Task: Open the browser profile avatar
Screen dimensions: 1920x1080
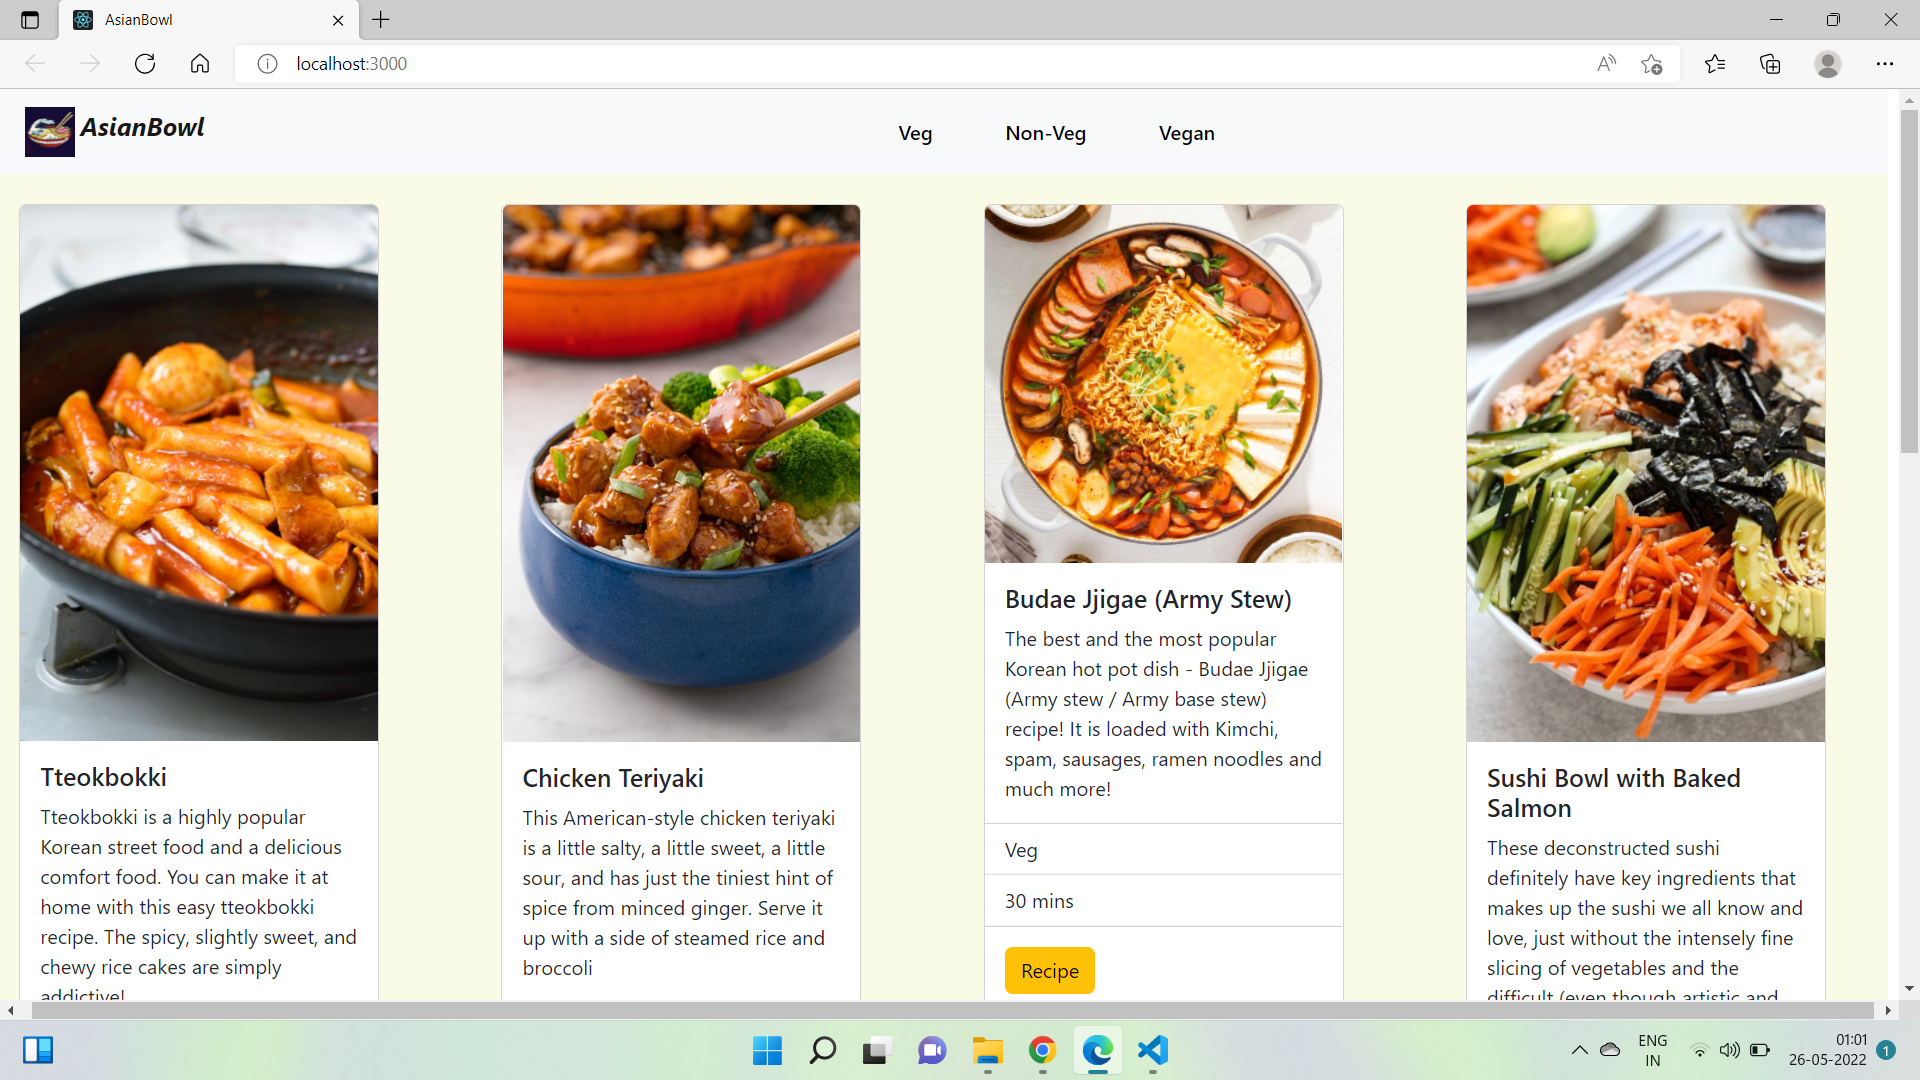Action: pos(1828,64)
